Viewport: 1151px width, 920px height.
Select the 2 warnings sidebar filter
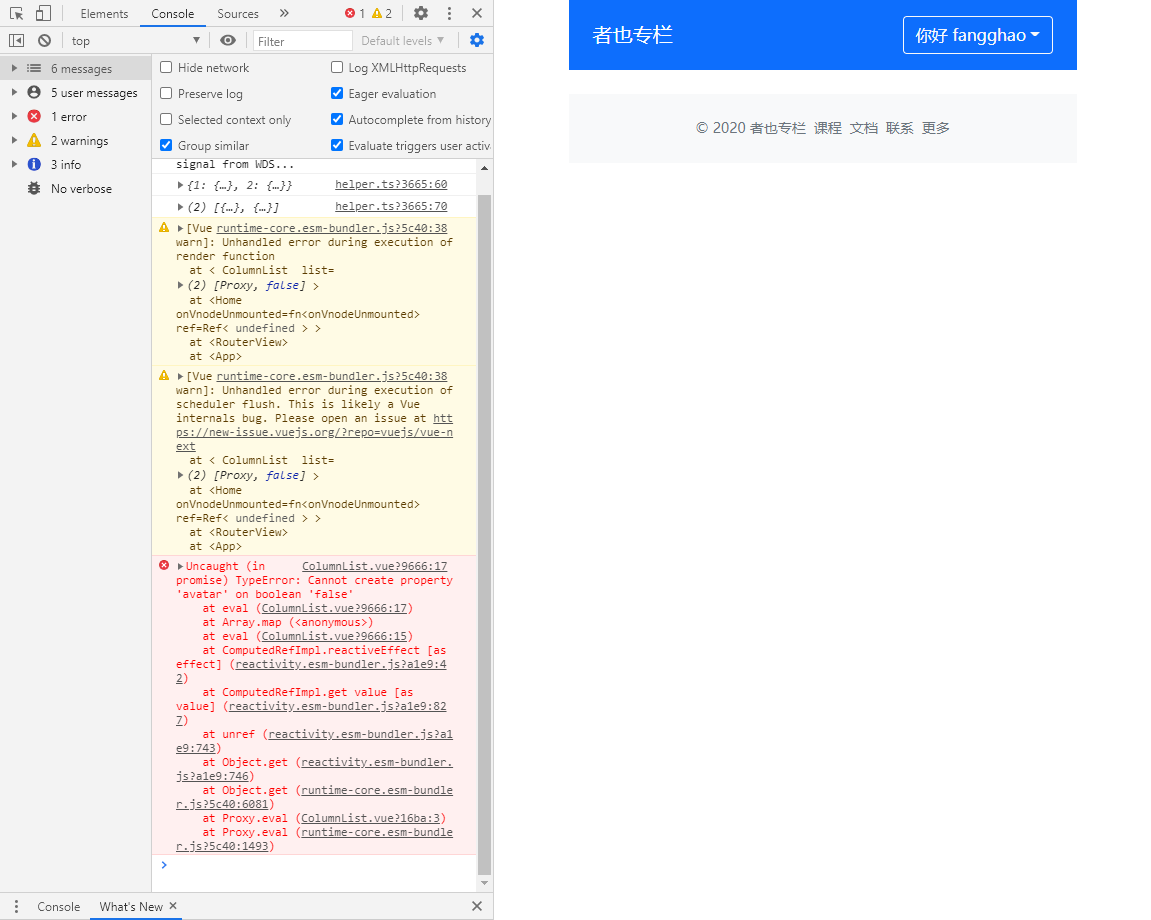(x=76, y=140)
